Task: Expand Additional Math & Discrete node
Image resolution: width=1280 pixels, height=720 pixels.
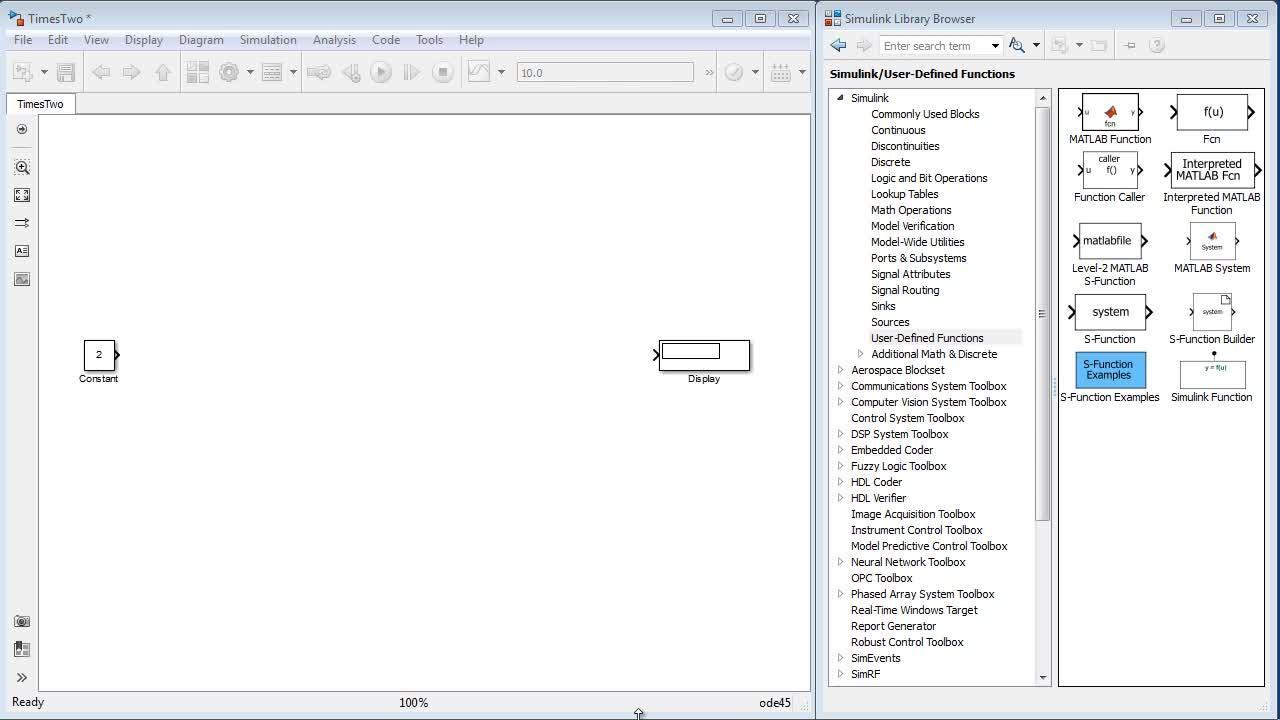Action: 860,354
